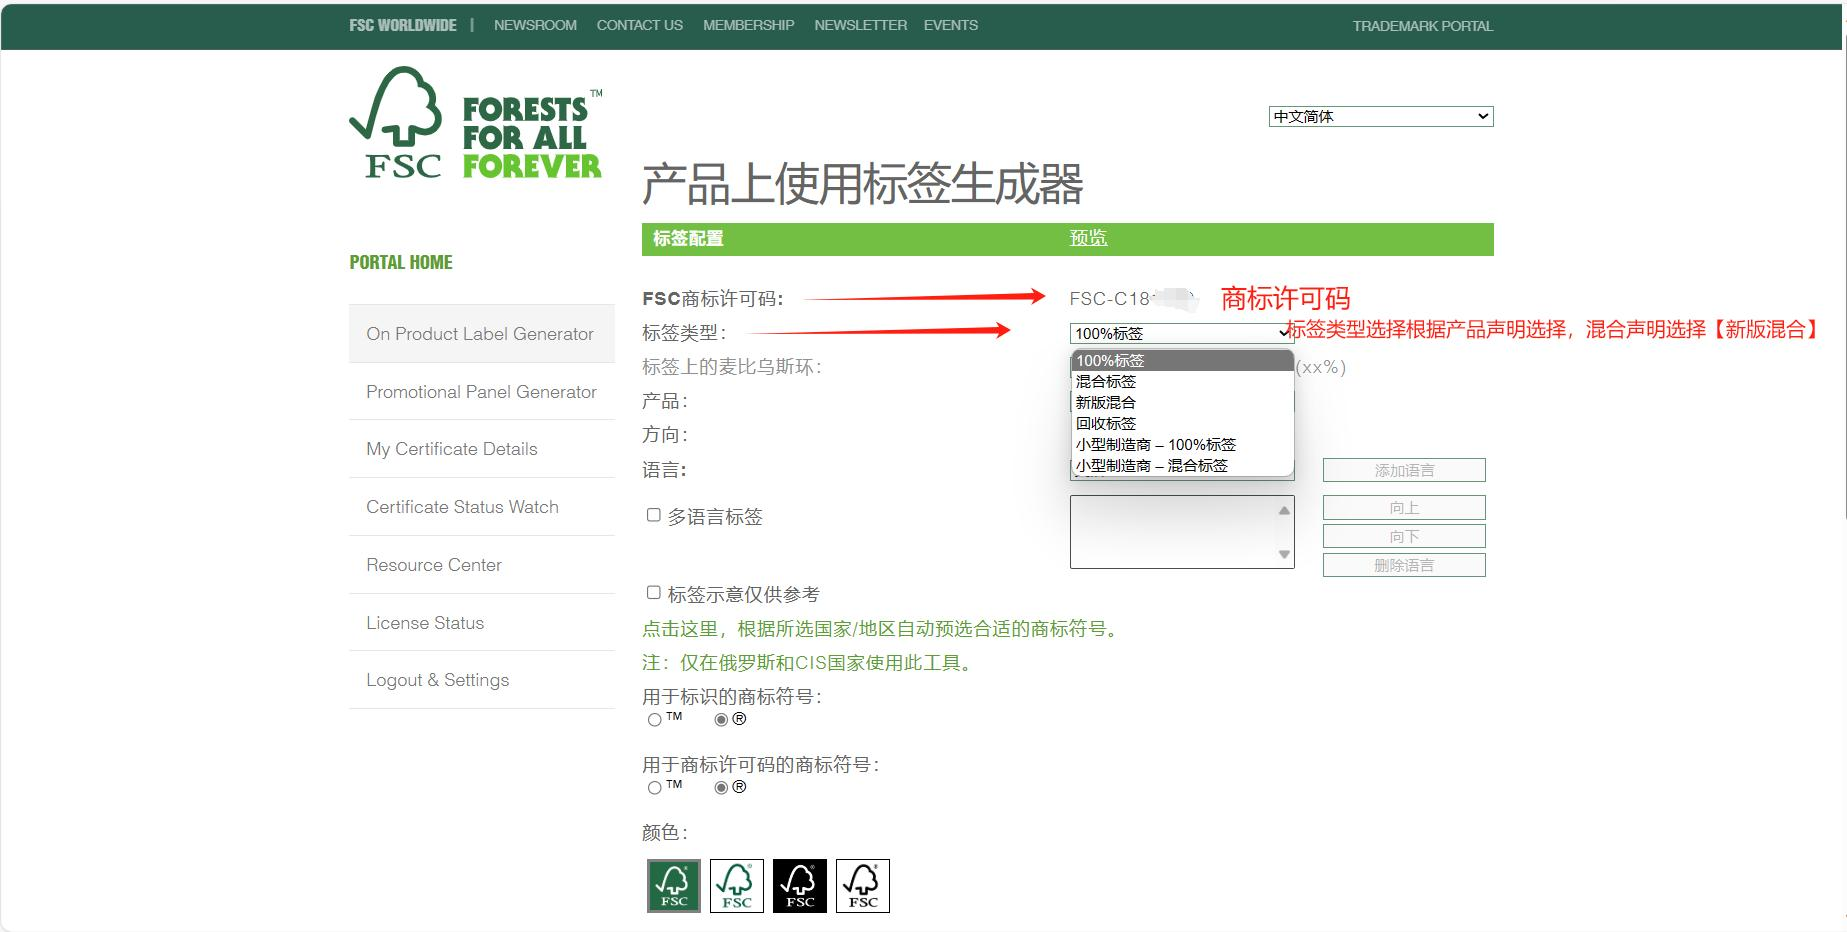This screenshot has height=932, width=1847.
Task: Click the FSC-C18 license code value
Action: [1132, 299]
